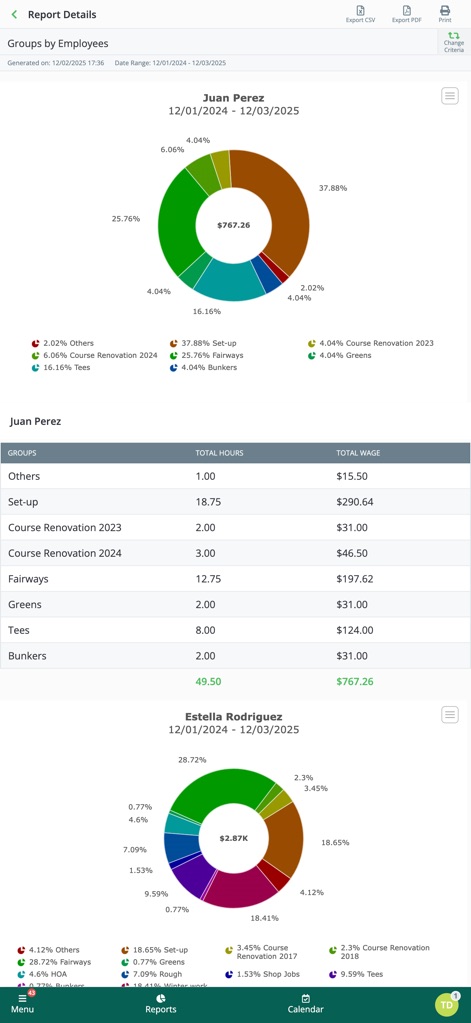
Task: Toggle 4.12% Others legend in Estella chart
Action: coord(49,949)
